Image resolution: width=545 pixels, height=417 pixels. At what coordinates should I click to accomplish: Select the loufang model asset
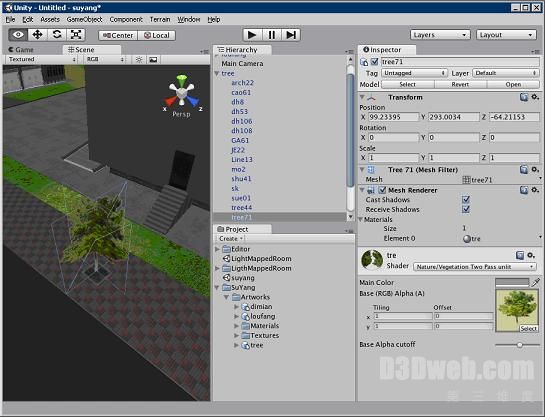pos(258,316)
